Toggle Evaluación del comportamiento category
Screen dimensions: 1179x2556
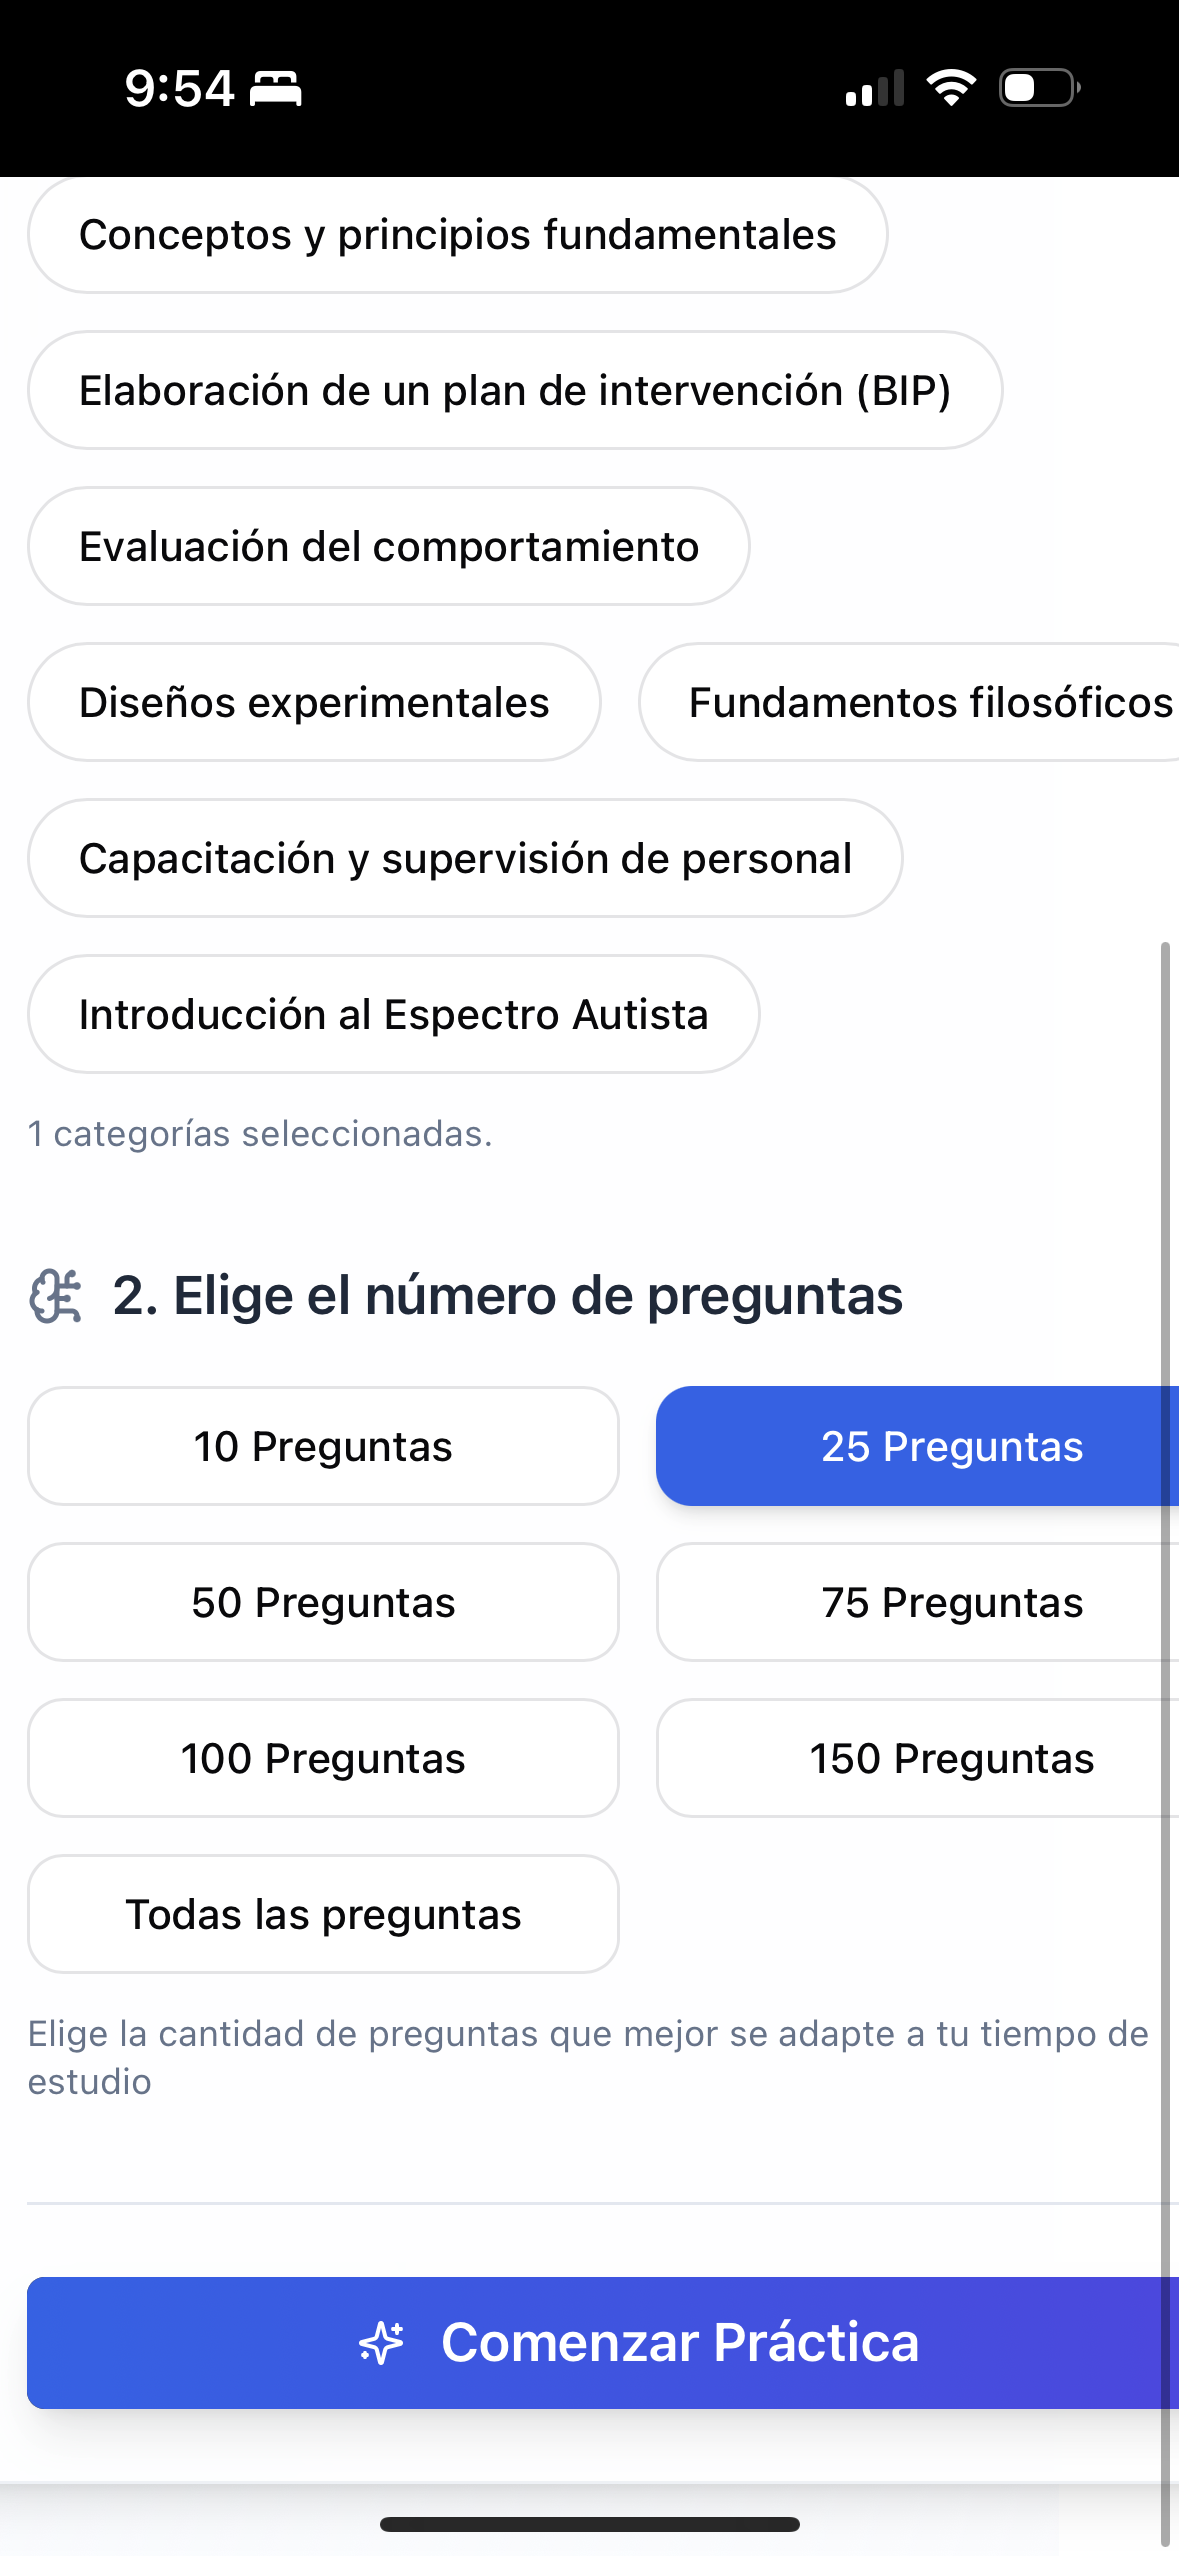(388, 547)
